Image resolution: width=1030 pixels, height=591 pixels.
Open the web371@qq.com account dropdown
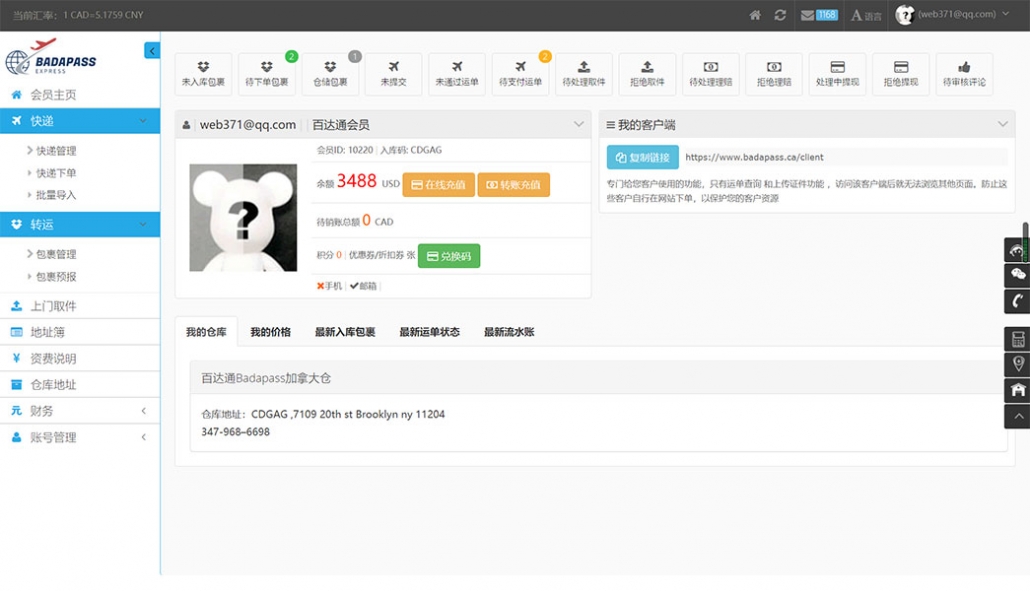(948, 15)
